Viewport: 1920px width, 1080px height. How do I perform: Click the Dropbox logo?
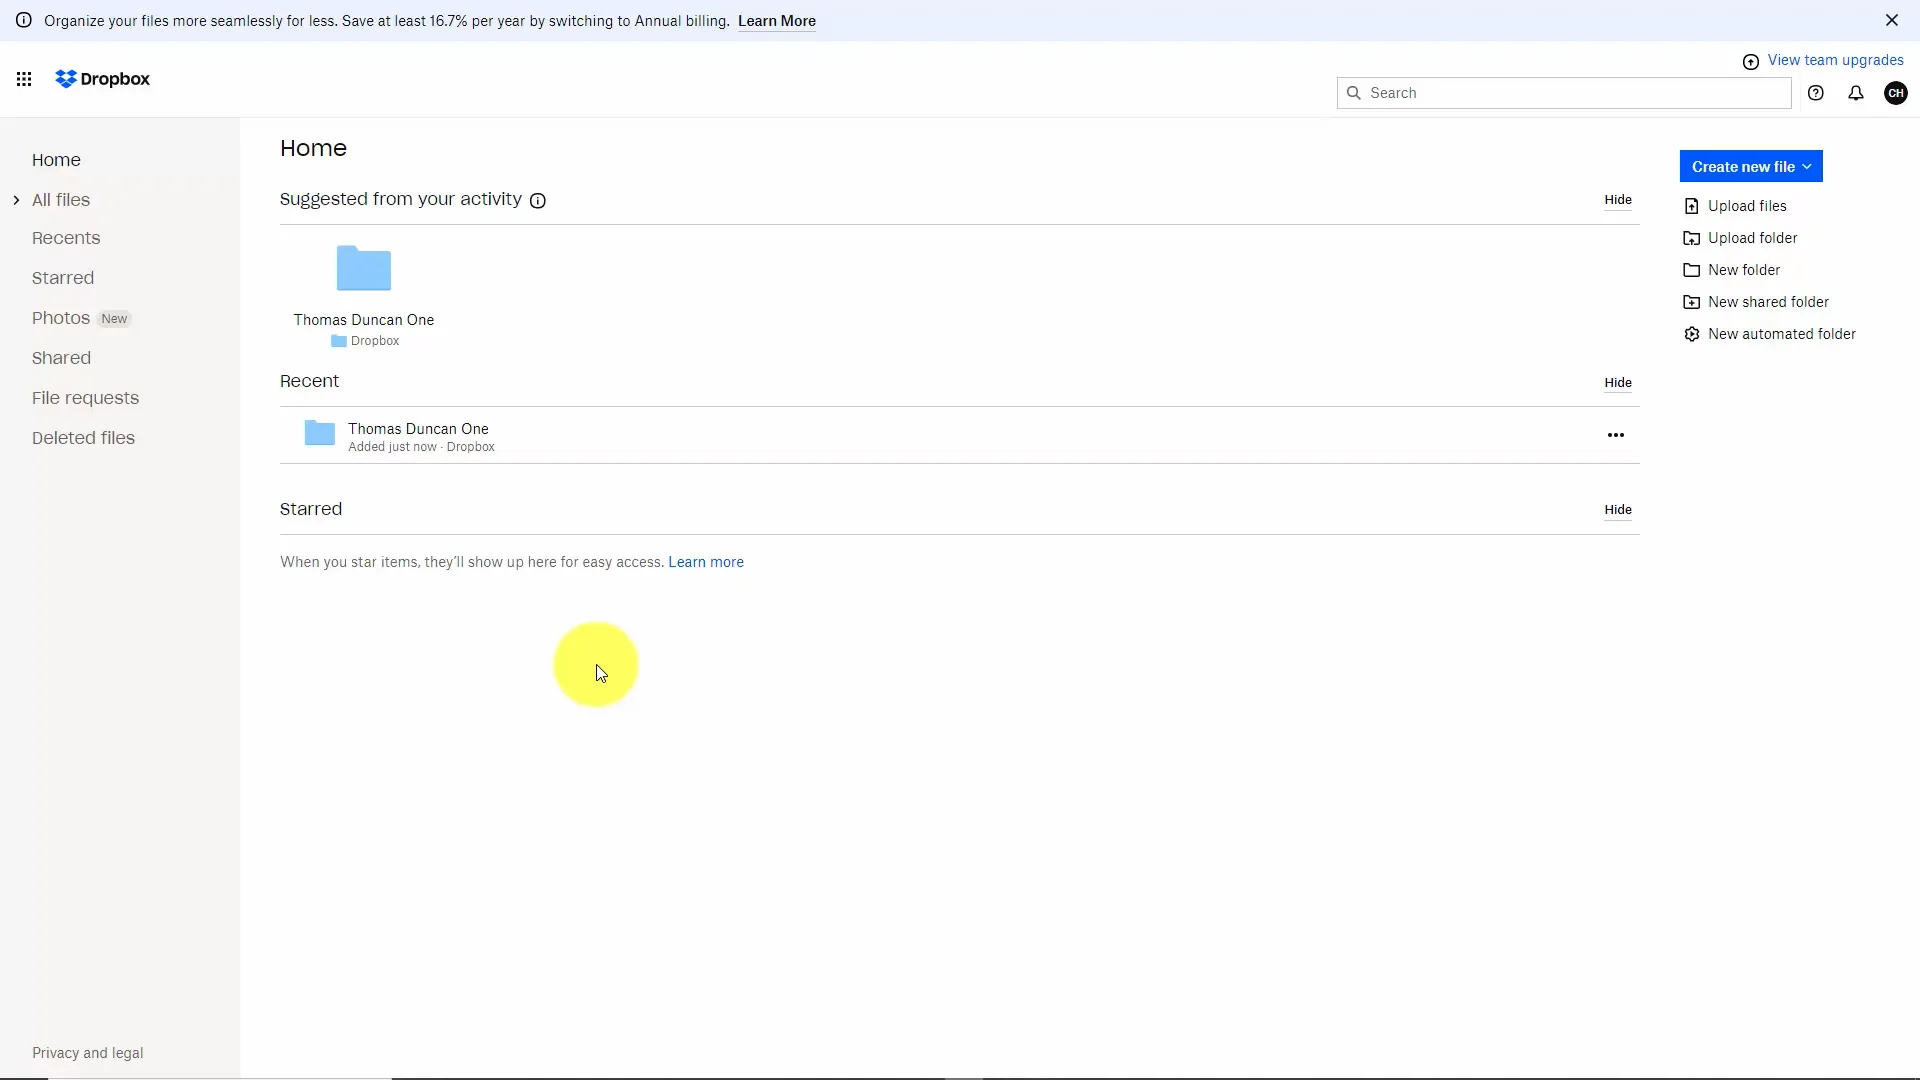pos(102,79)
